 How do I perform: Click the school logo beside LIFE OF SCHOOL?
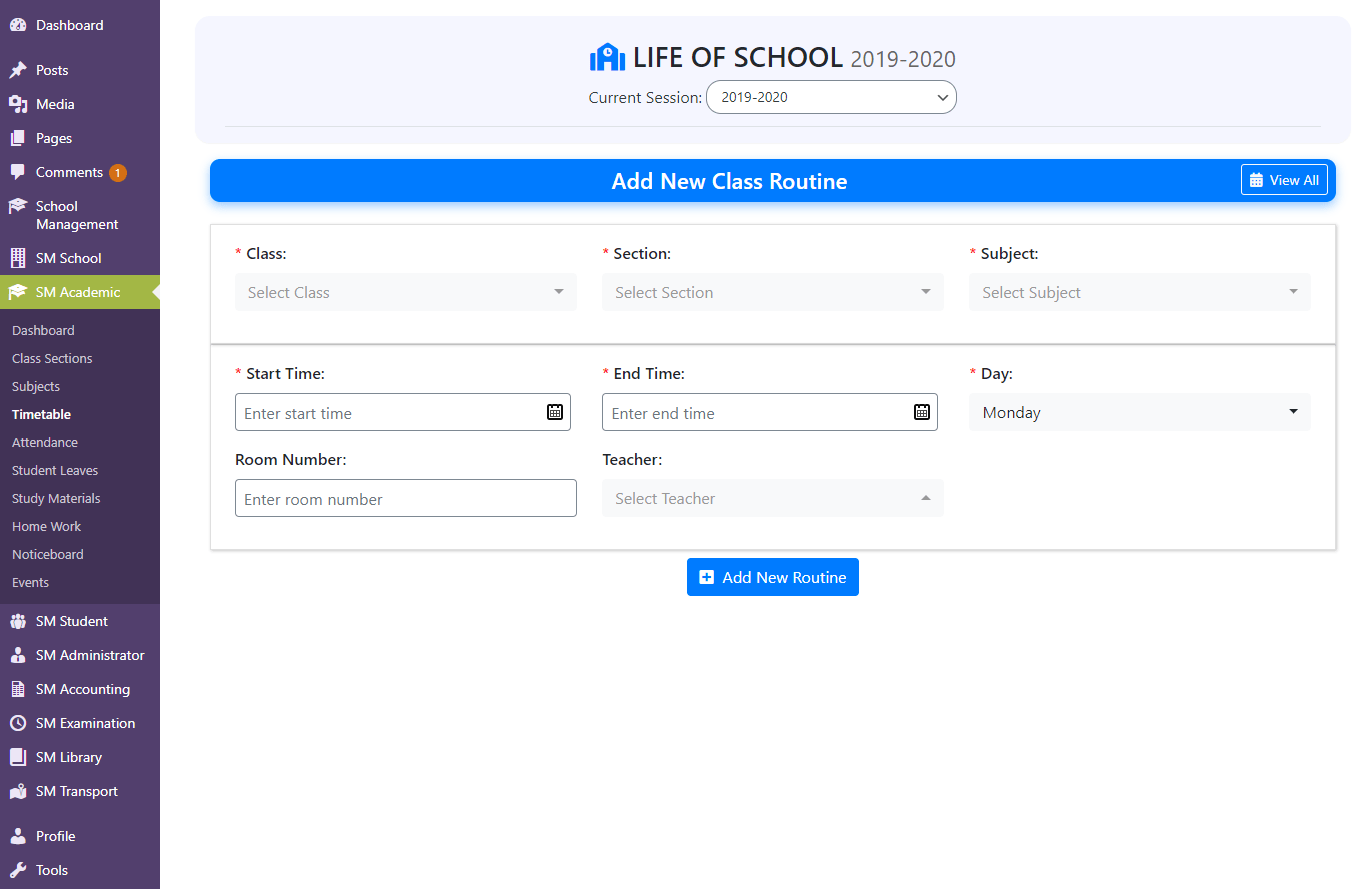click(x=607, y=58)
